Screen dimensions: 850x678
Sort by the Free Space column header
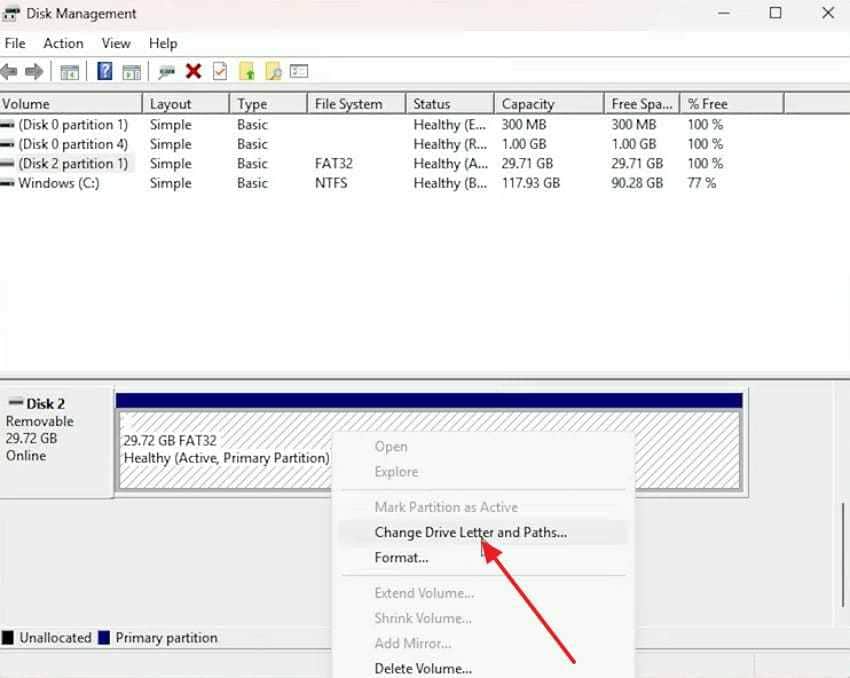coord(641,104)
